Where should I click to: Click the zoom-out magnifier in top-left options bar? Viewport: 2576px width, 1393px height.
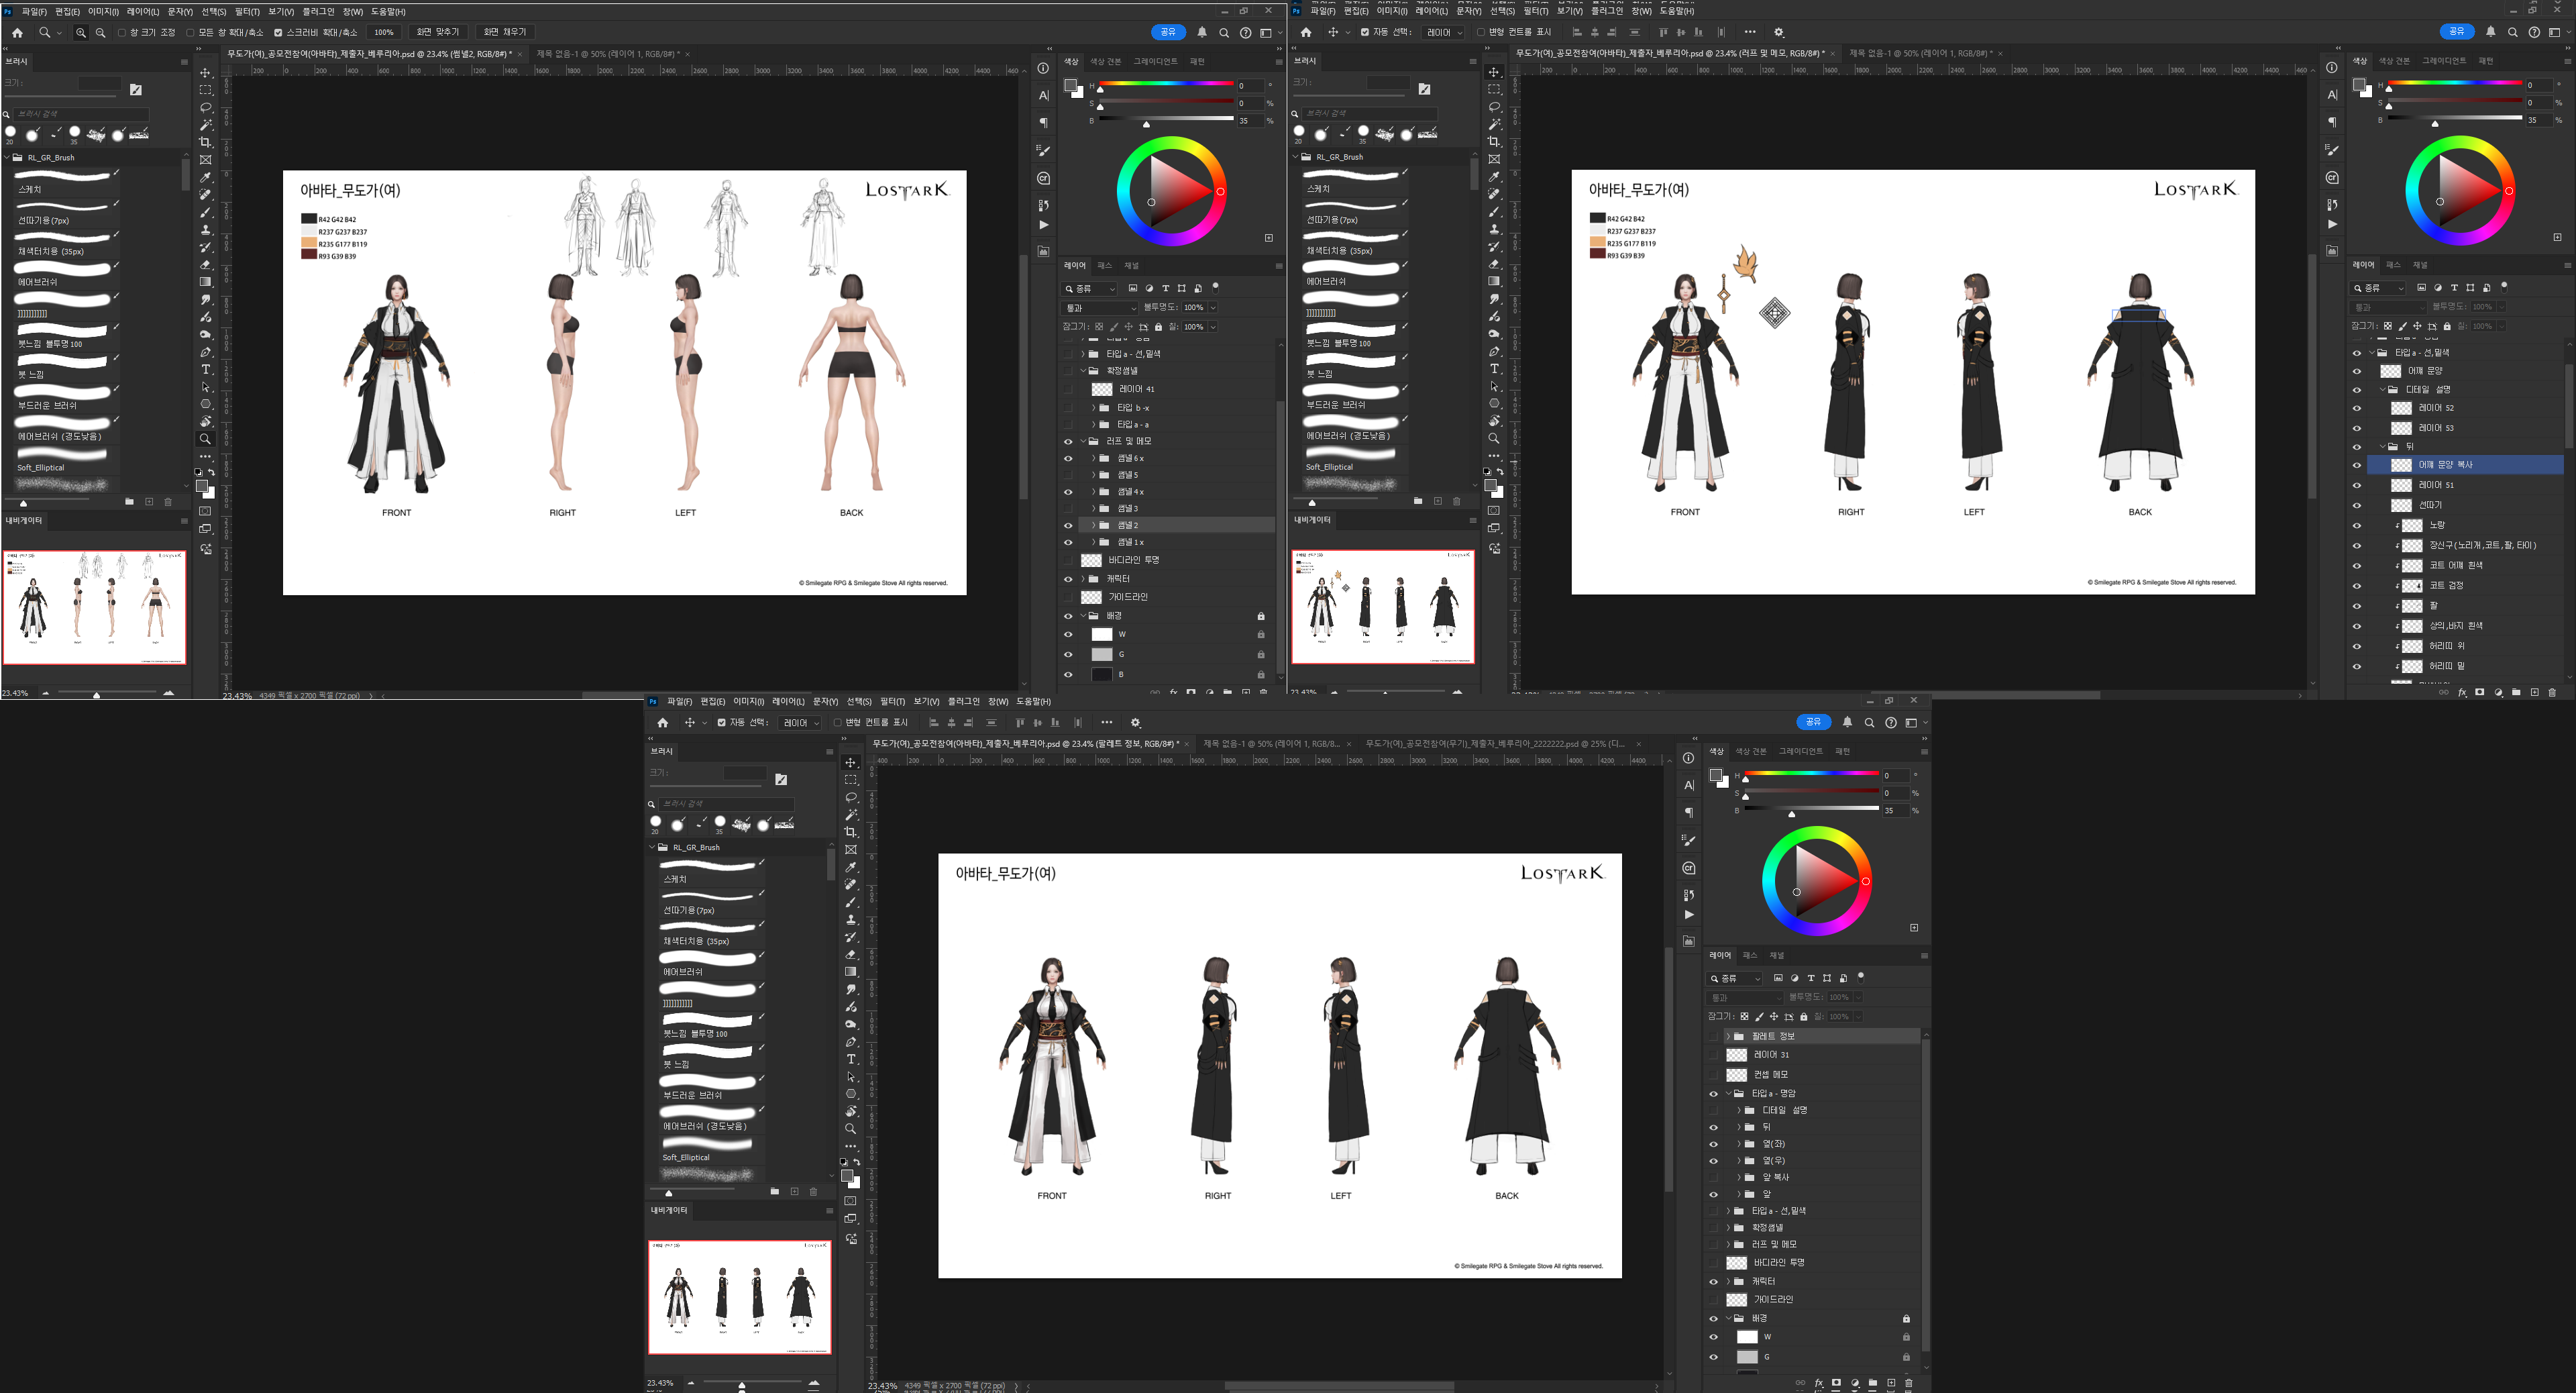(100, 32)
